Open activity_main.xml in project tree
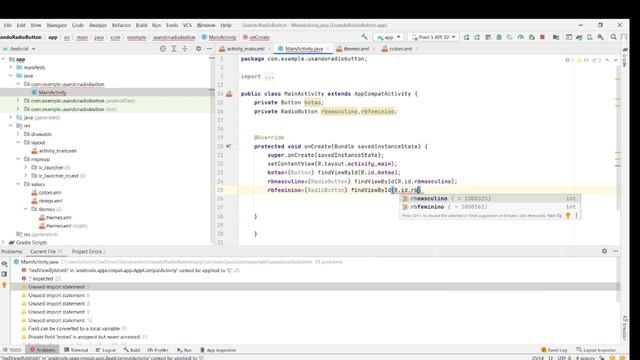 click(x=58, y=151)
